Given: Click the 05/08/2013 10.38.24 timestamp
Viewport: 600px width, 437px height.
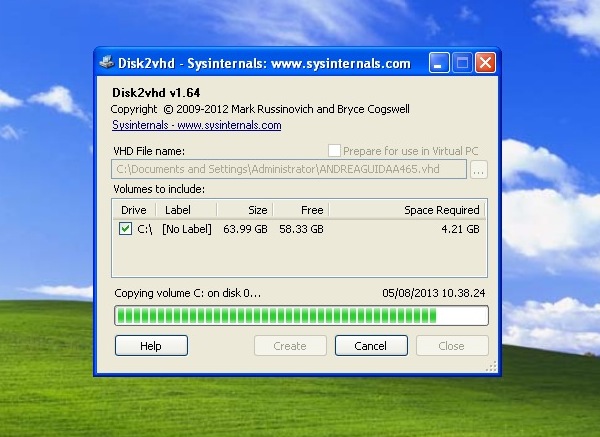Looking at the screenshot, I should tap(434, 293).
